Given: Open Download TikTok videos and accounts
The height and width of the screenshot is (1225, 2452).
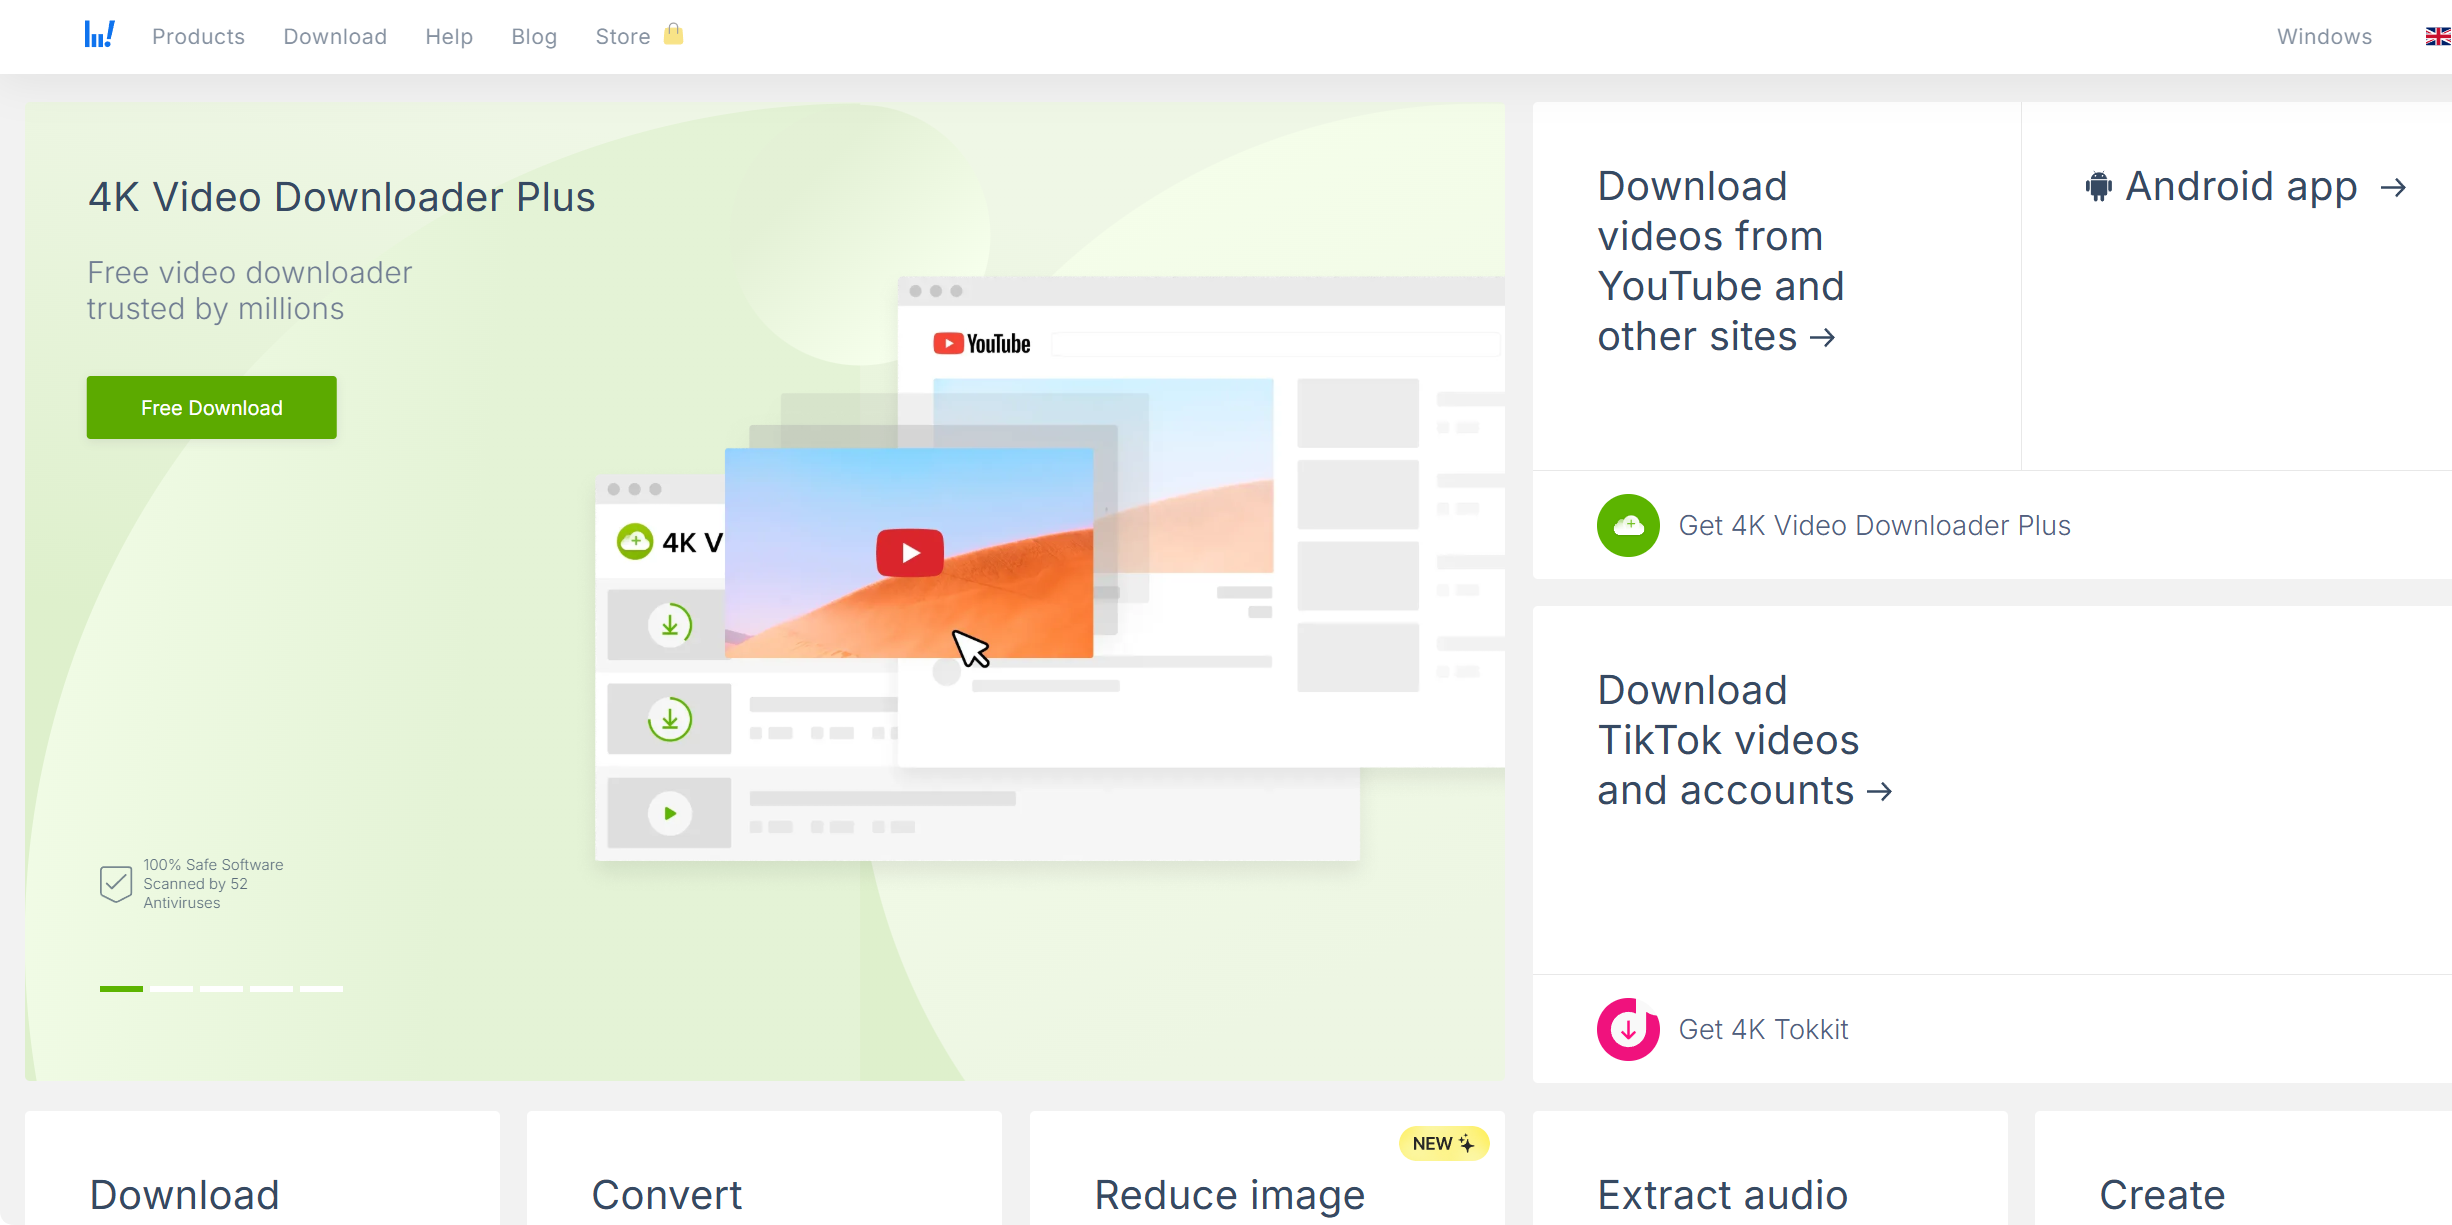Looking at the screenshot, I should click(1745, 740).
